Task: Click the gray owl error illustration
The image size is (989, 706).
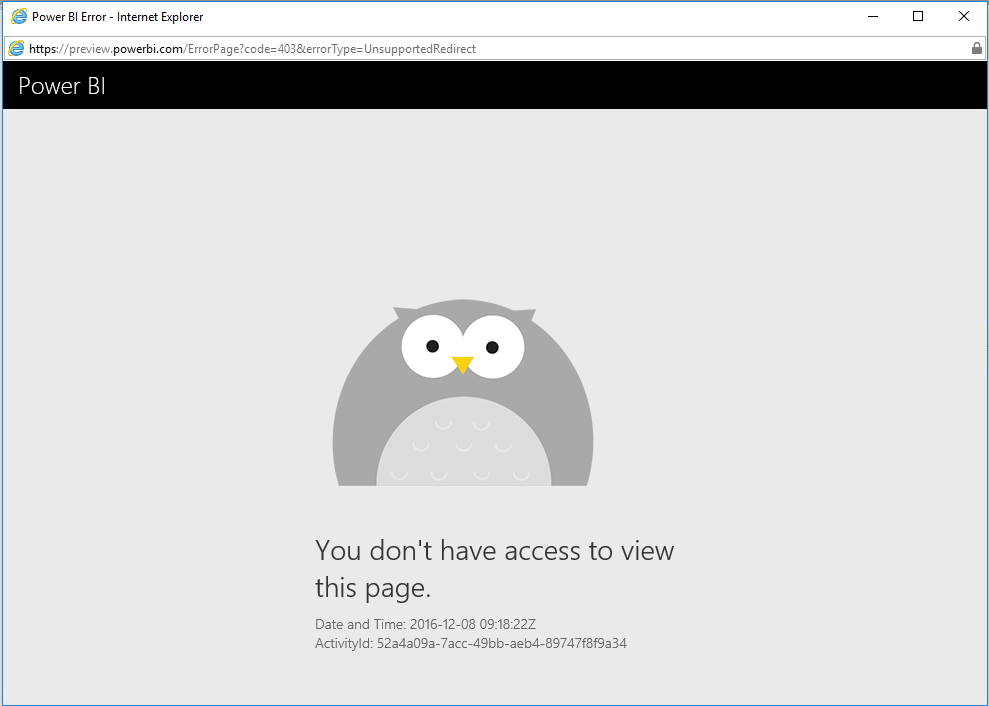Action: 463,392
